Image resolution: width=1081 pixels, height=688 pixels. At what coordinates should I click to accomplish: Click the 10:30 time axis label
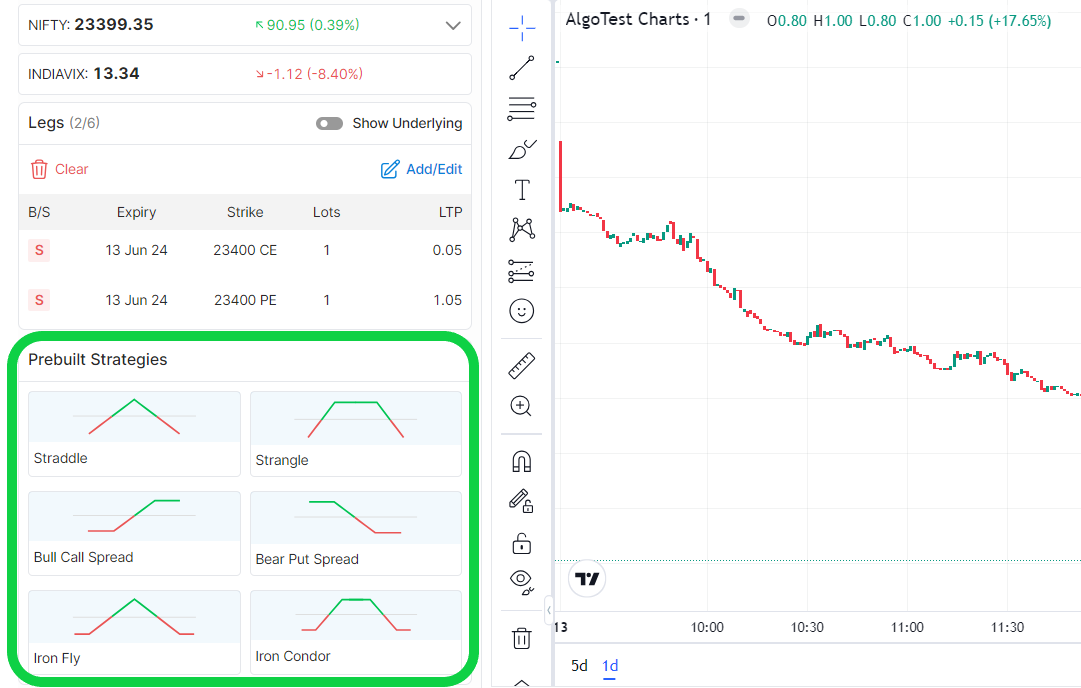(807, 627)
